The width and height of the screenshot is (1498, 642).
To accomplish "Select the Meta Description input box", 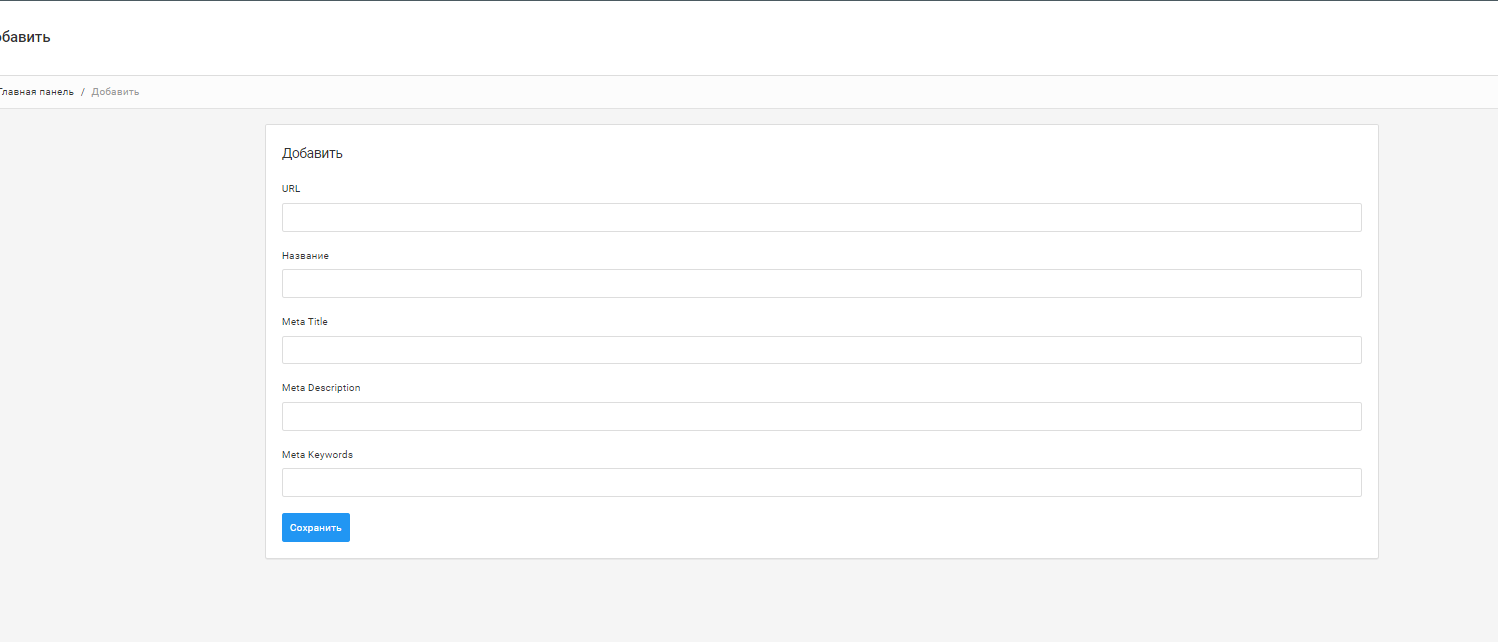I will (x=821, y=417).
